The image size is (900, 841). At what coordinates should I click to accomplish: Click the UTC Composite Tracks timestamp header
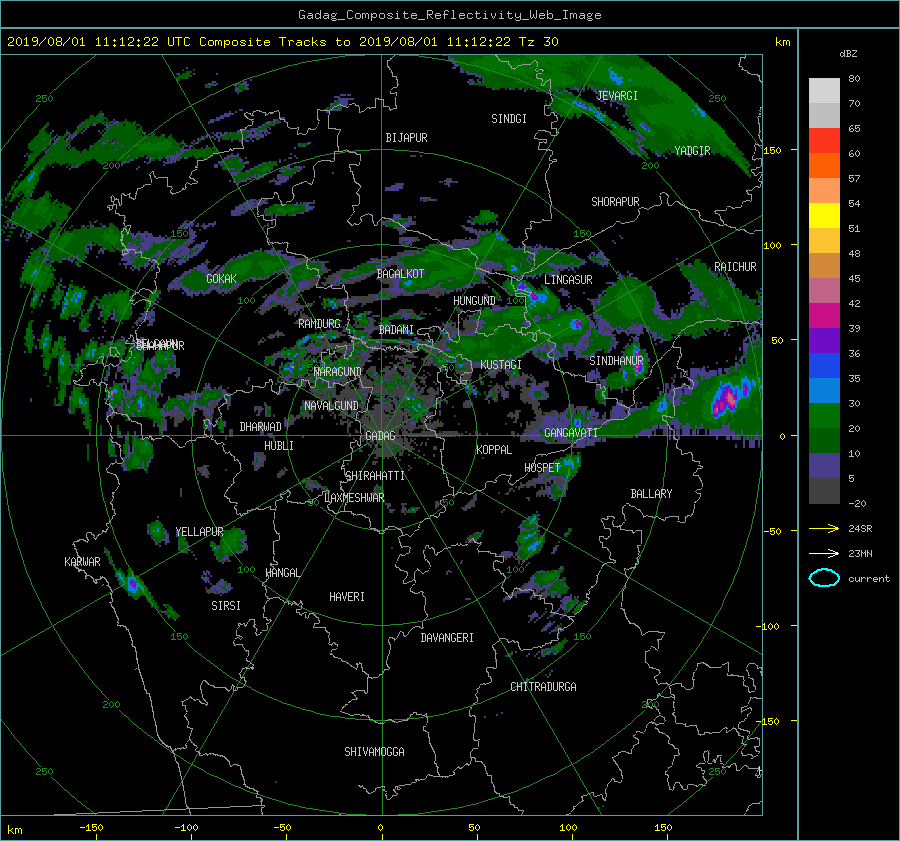[282, 42]
